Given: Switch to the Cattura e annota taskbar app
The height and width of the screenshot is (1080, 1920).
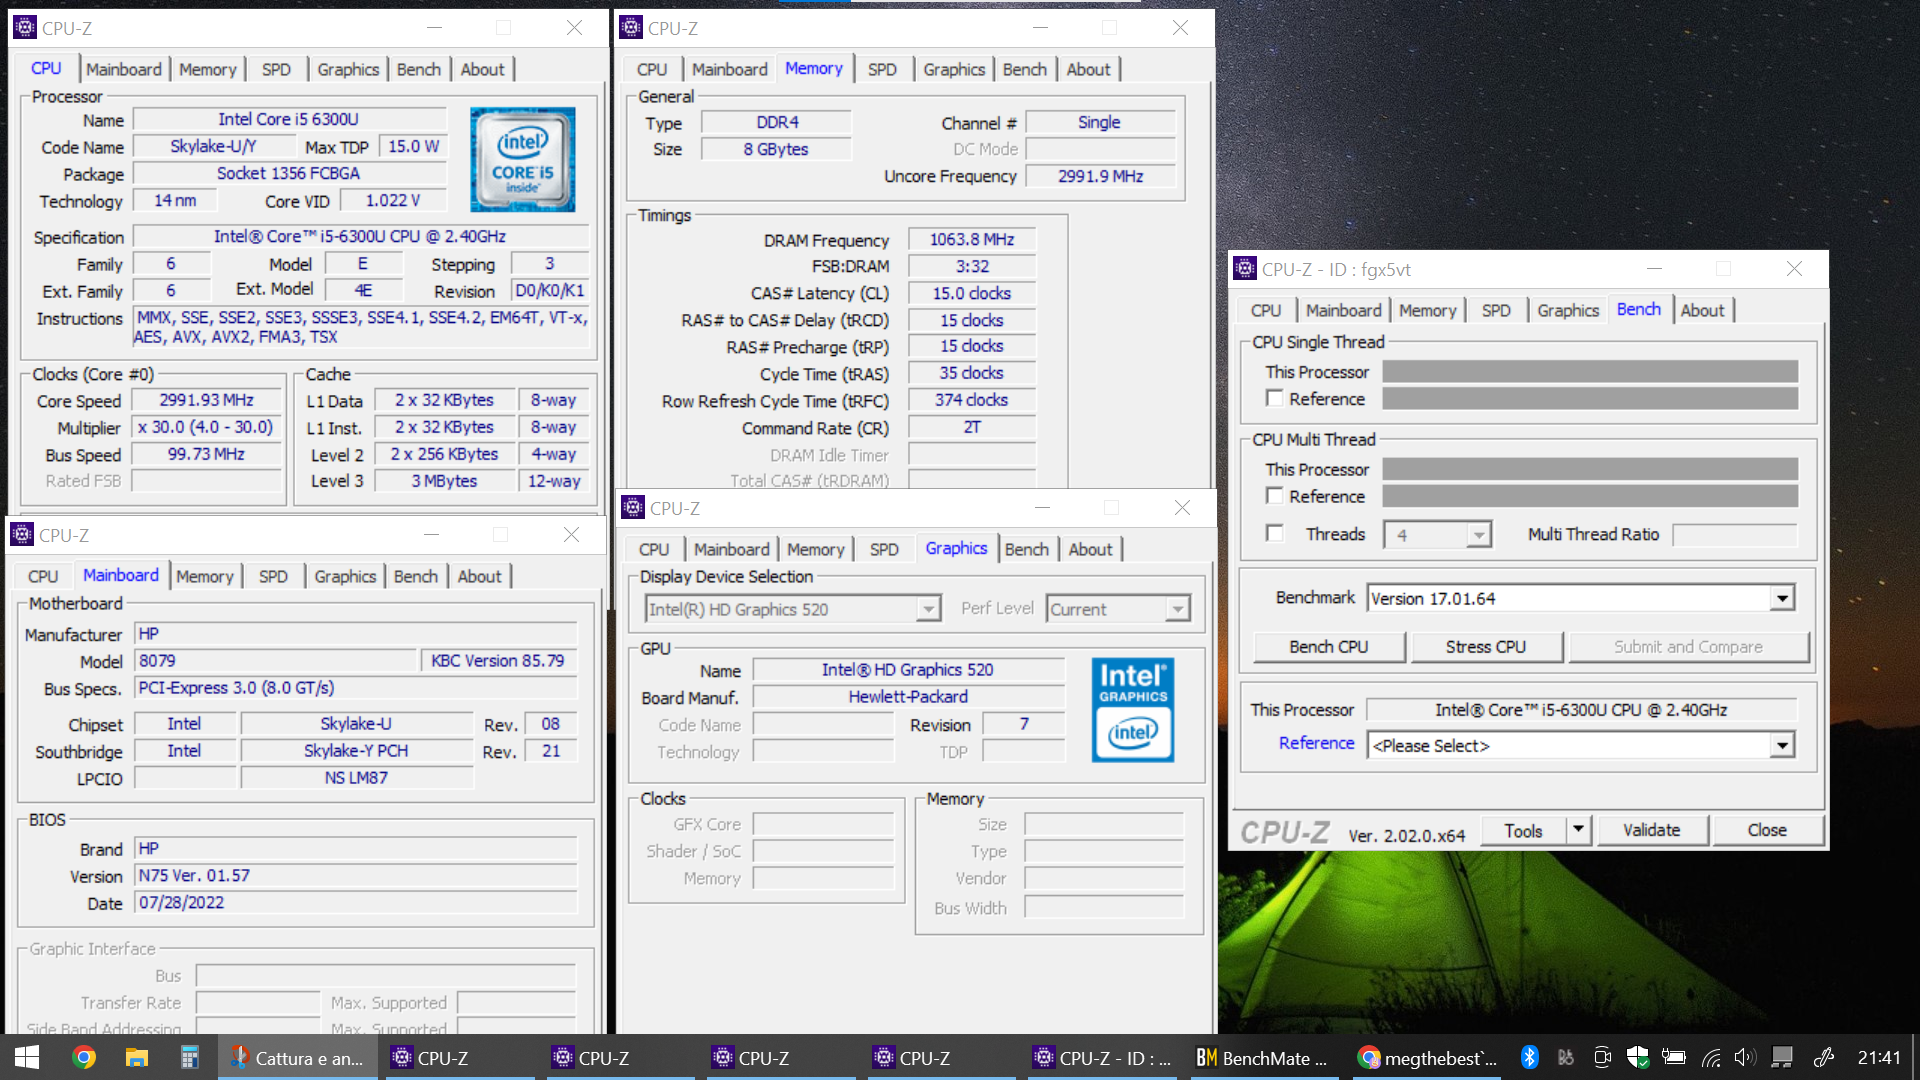Looking at the screenshot, I should coord(298,1057).
